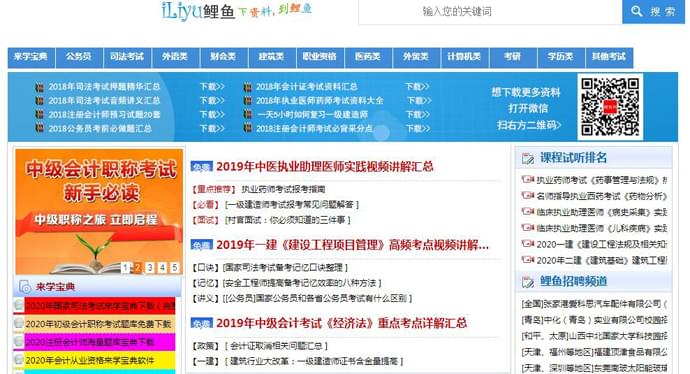This screenshot has width=690, height=374.
Task: Click the 中级会计职称考试 banner image
Action: tap(99, 211)
